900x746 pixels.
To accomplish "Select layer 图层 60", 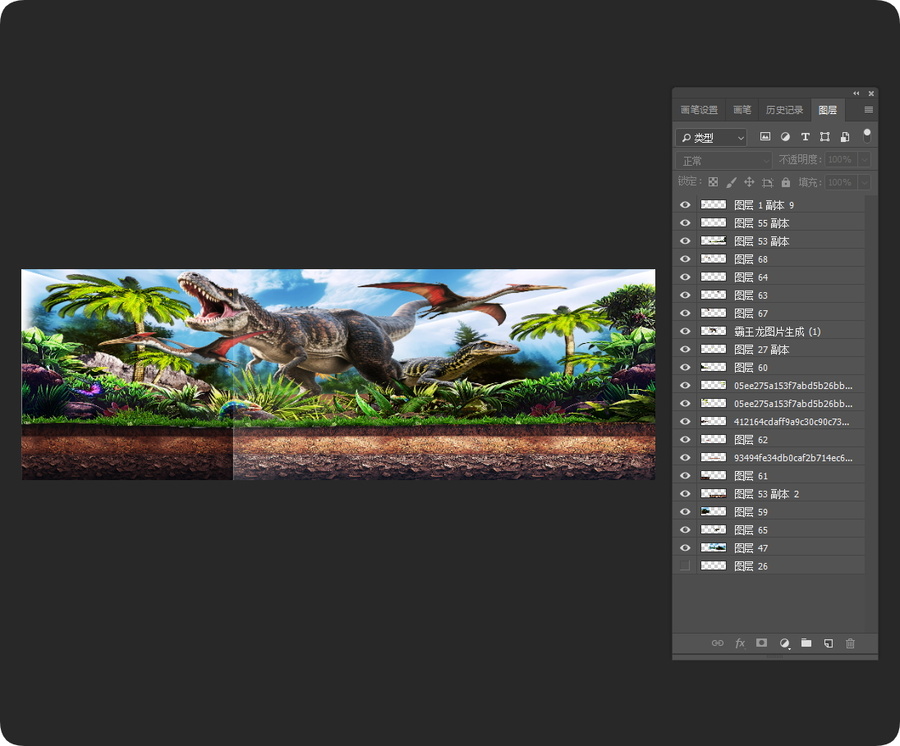I will tap(769, 367).
